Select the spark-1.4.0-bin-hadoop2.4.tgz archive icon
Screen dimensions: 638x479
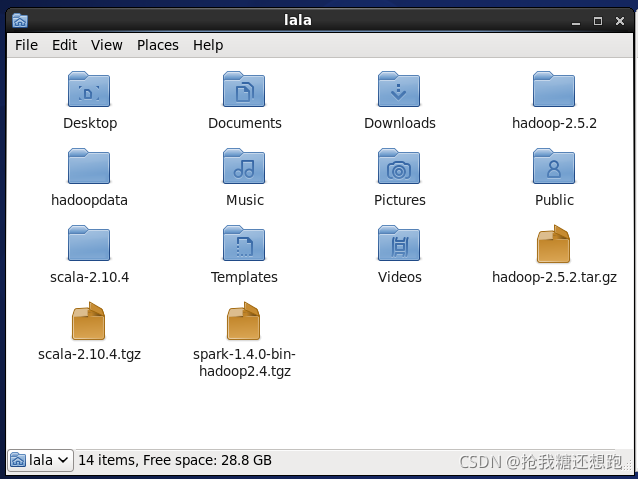(x=244, y=321)
